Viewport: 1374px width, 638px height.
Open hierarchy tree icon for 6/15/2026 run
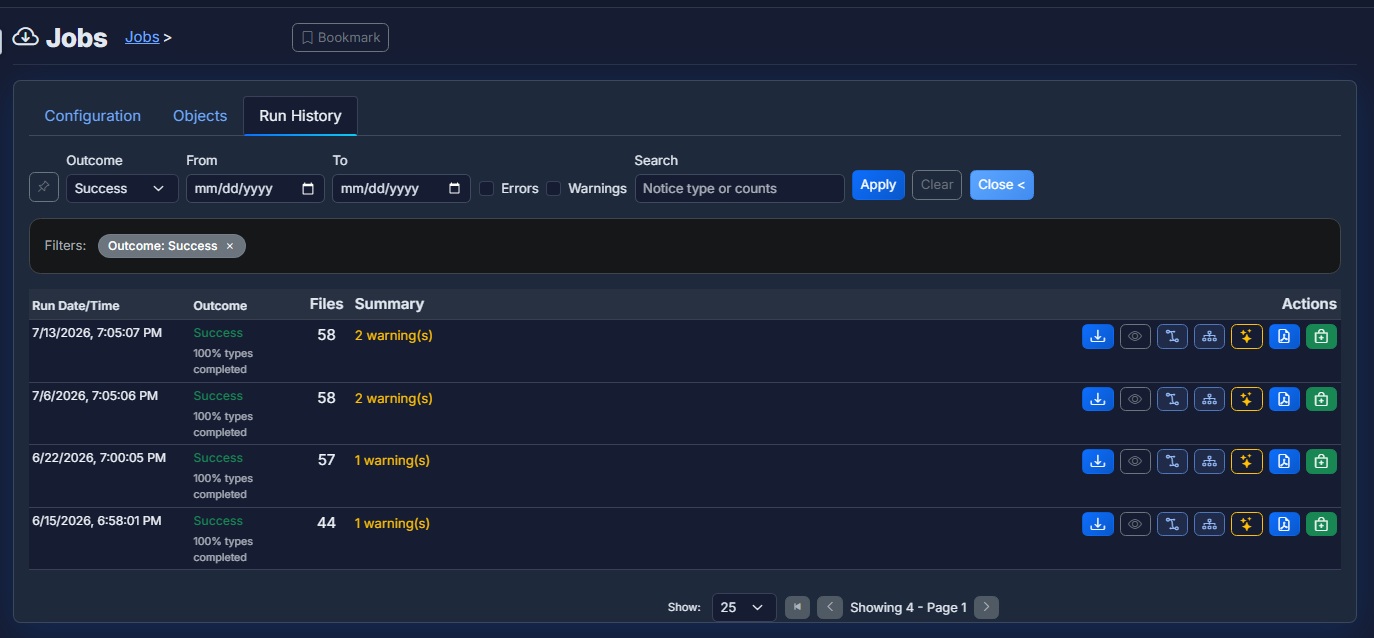[1209, 524]
